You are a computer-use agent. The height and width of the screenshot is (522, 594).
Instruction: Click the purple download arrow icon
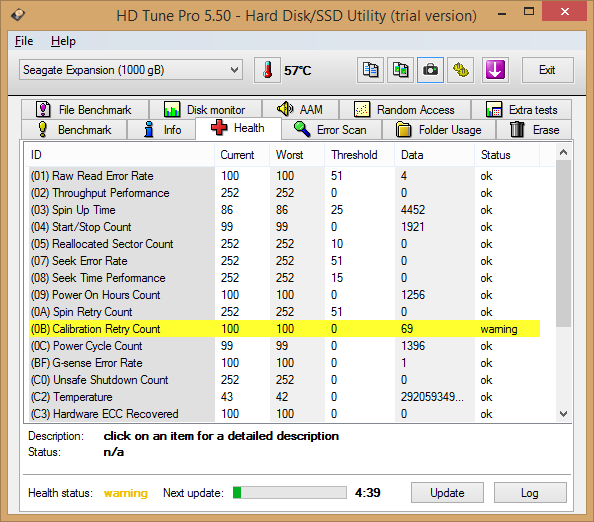tap(495, 70)
